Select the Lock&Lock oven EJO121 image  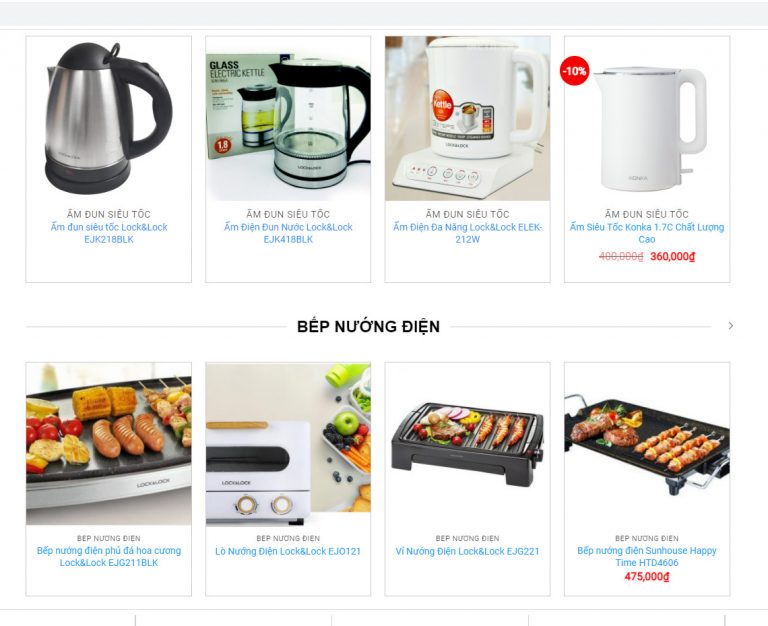click(x=288, y=444)
